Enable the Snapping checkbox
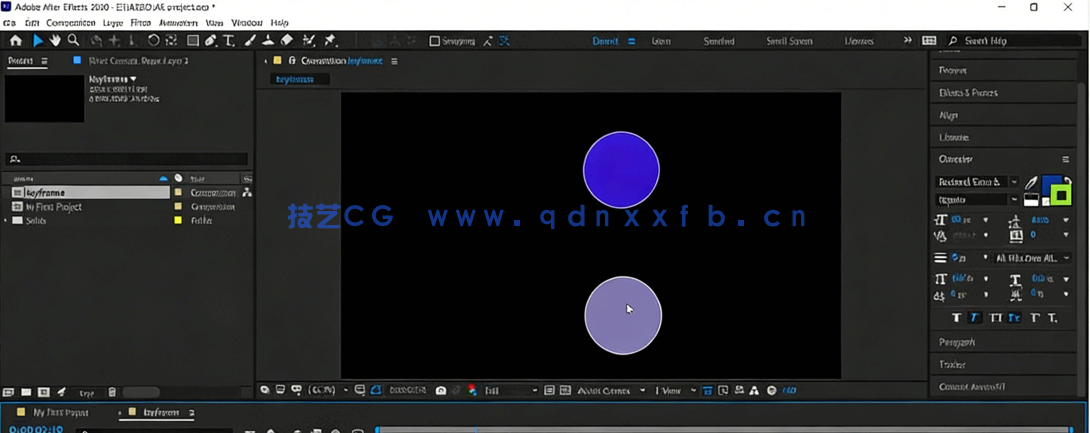 [435, 41]
